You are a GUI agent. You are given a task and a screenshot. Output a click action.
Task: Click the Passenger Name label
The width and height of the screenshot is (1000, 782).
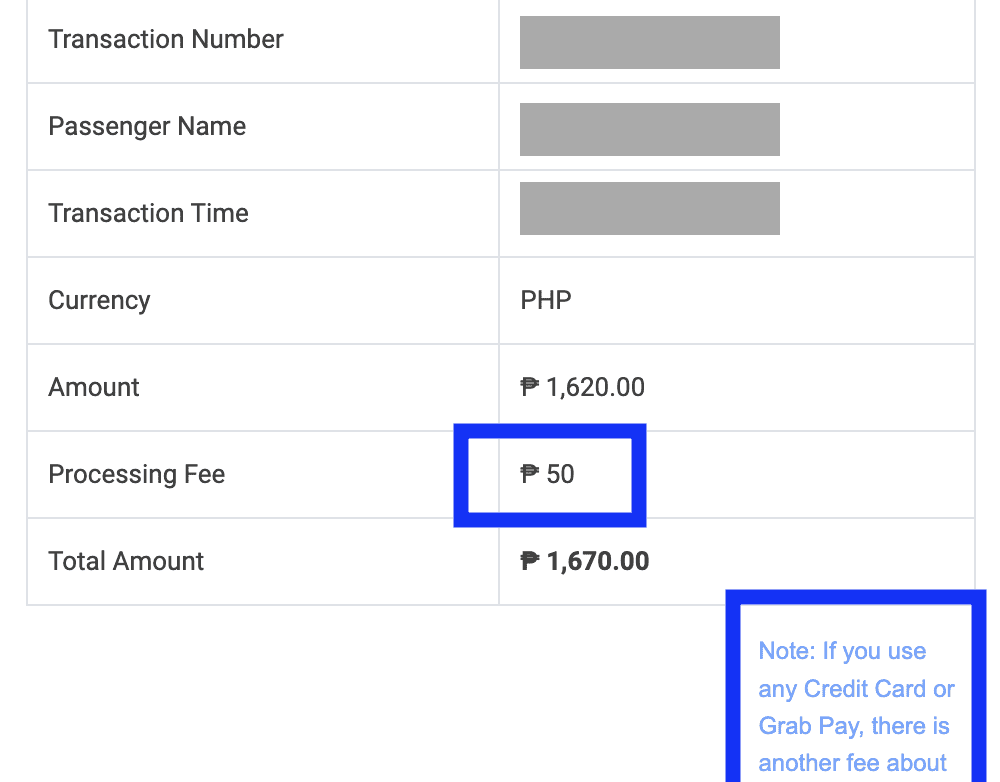coord(147,127)
